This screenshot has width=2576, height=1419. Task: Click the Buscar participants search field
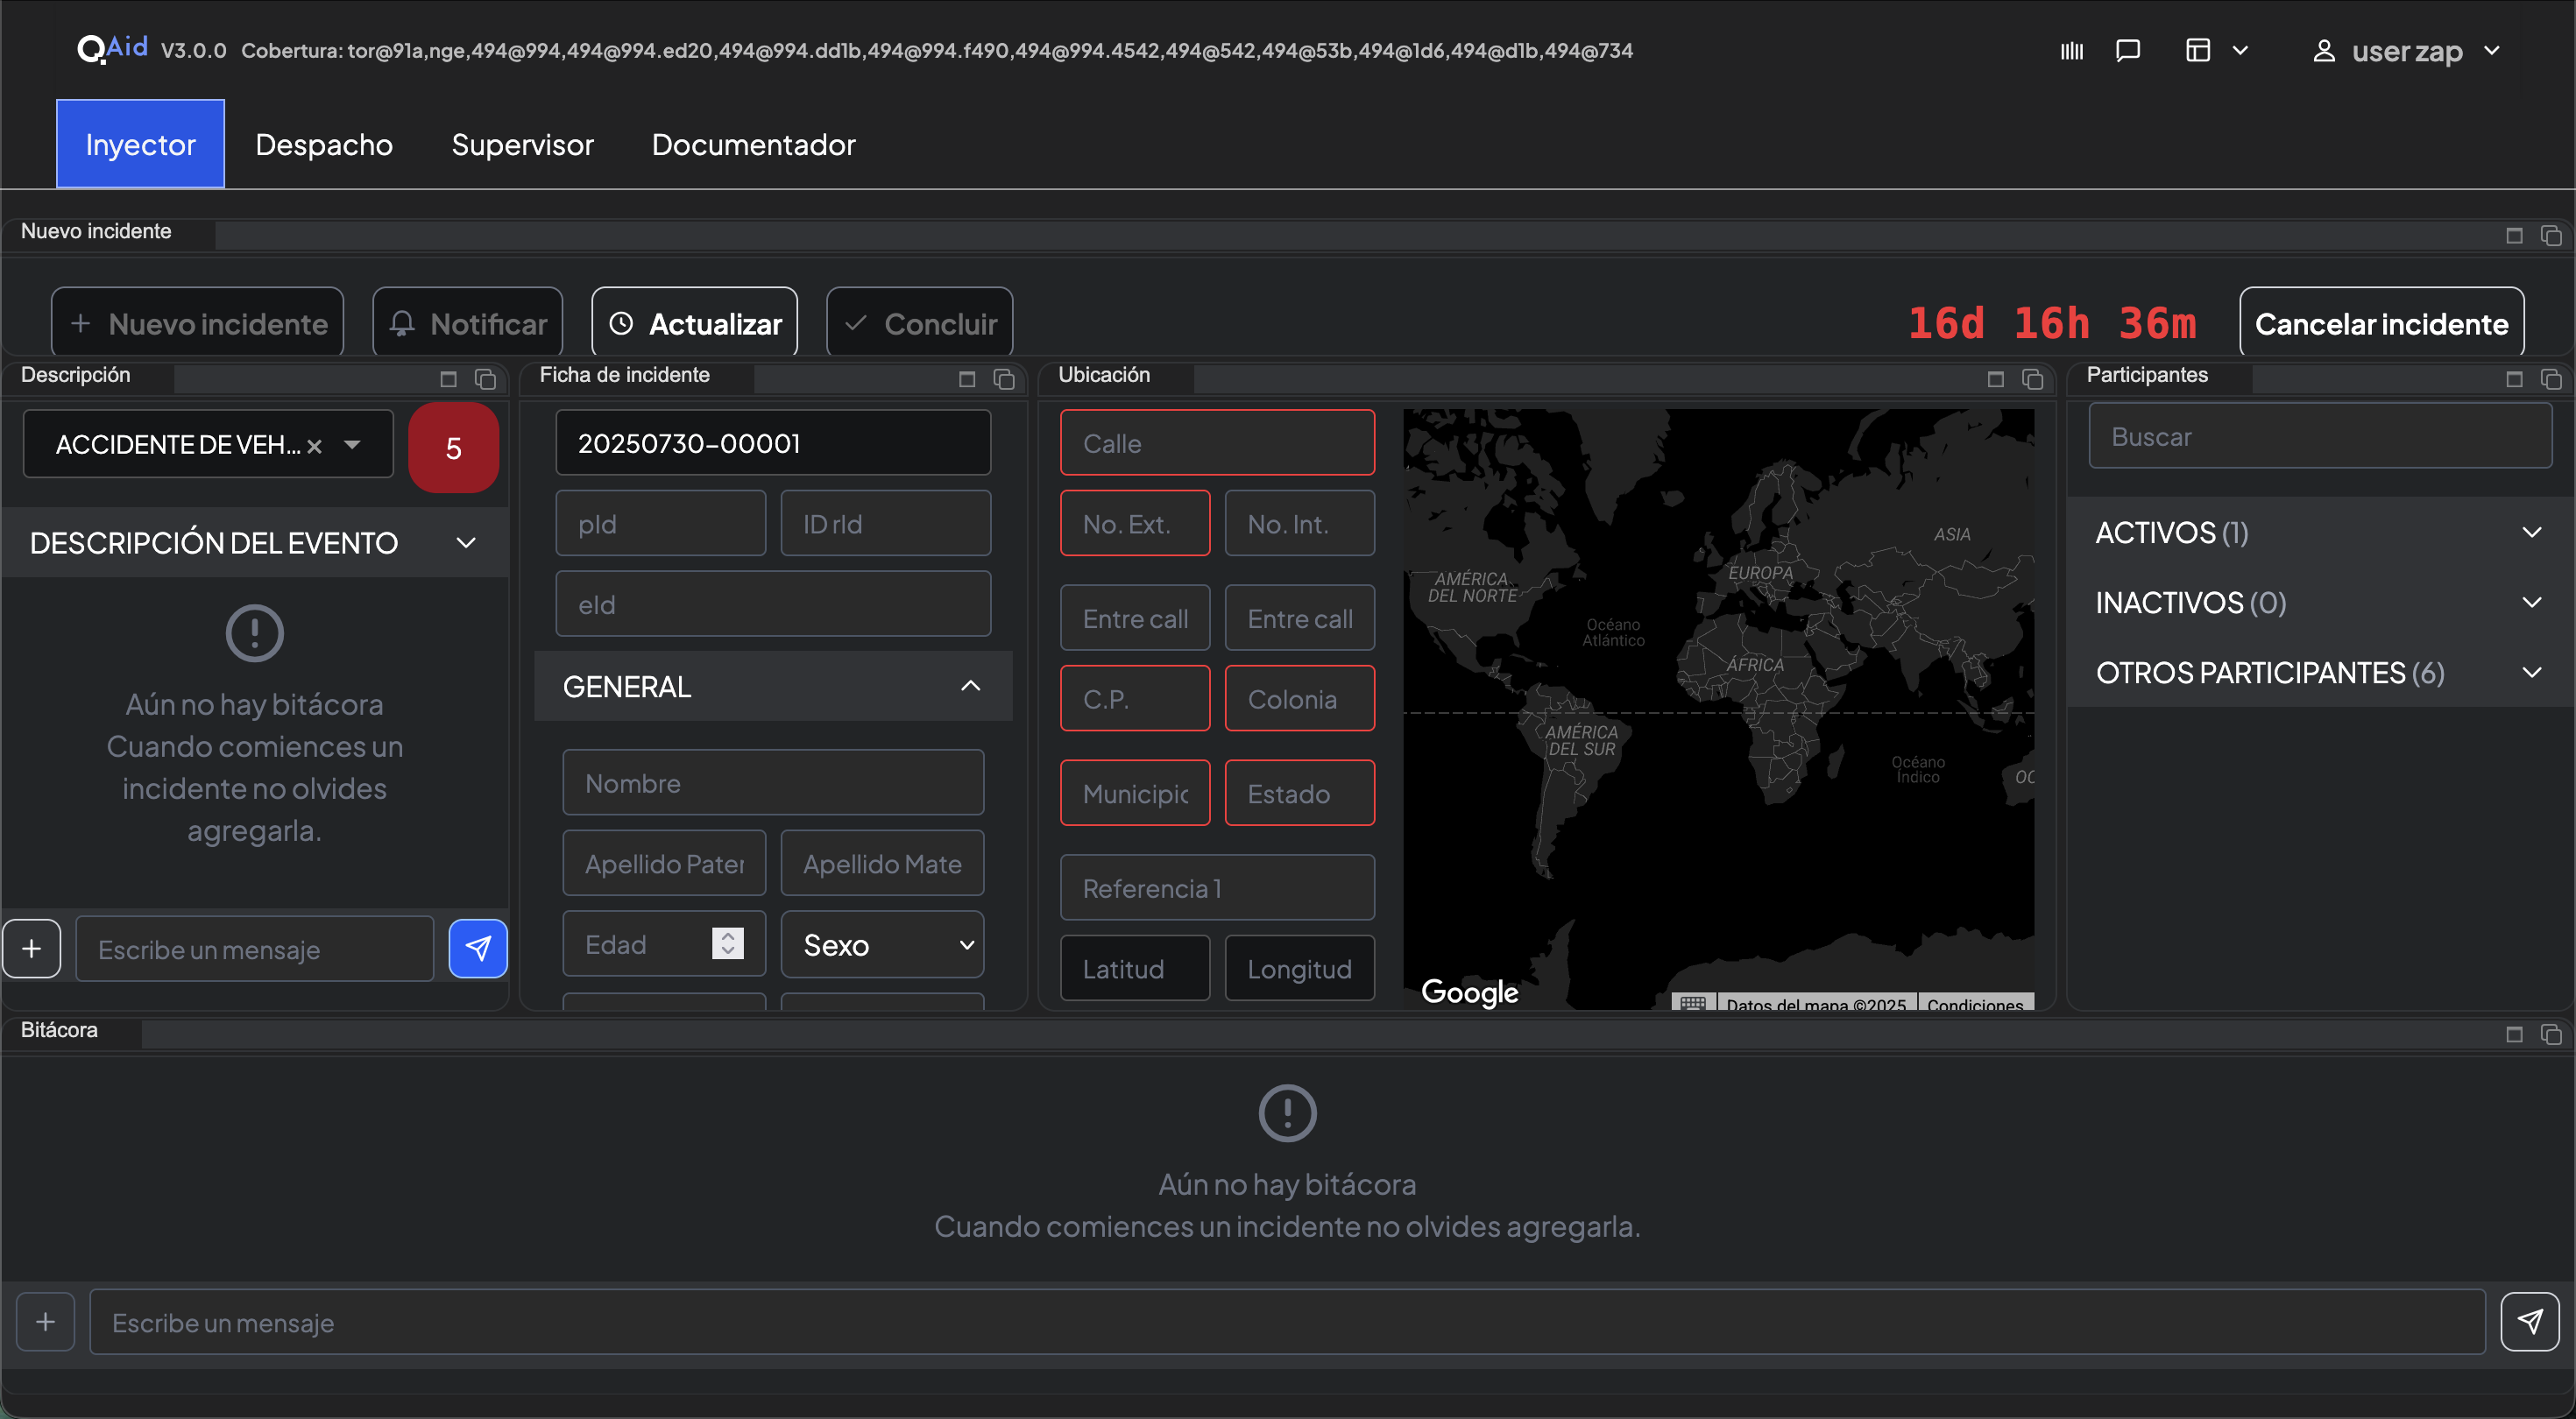[2320, 436]
